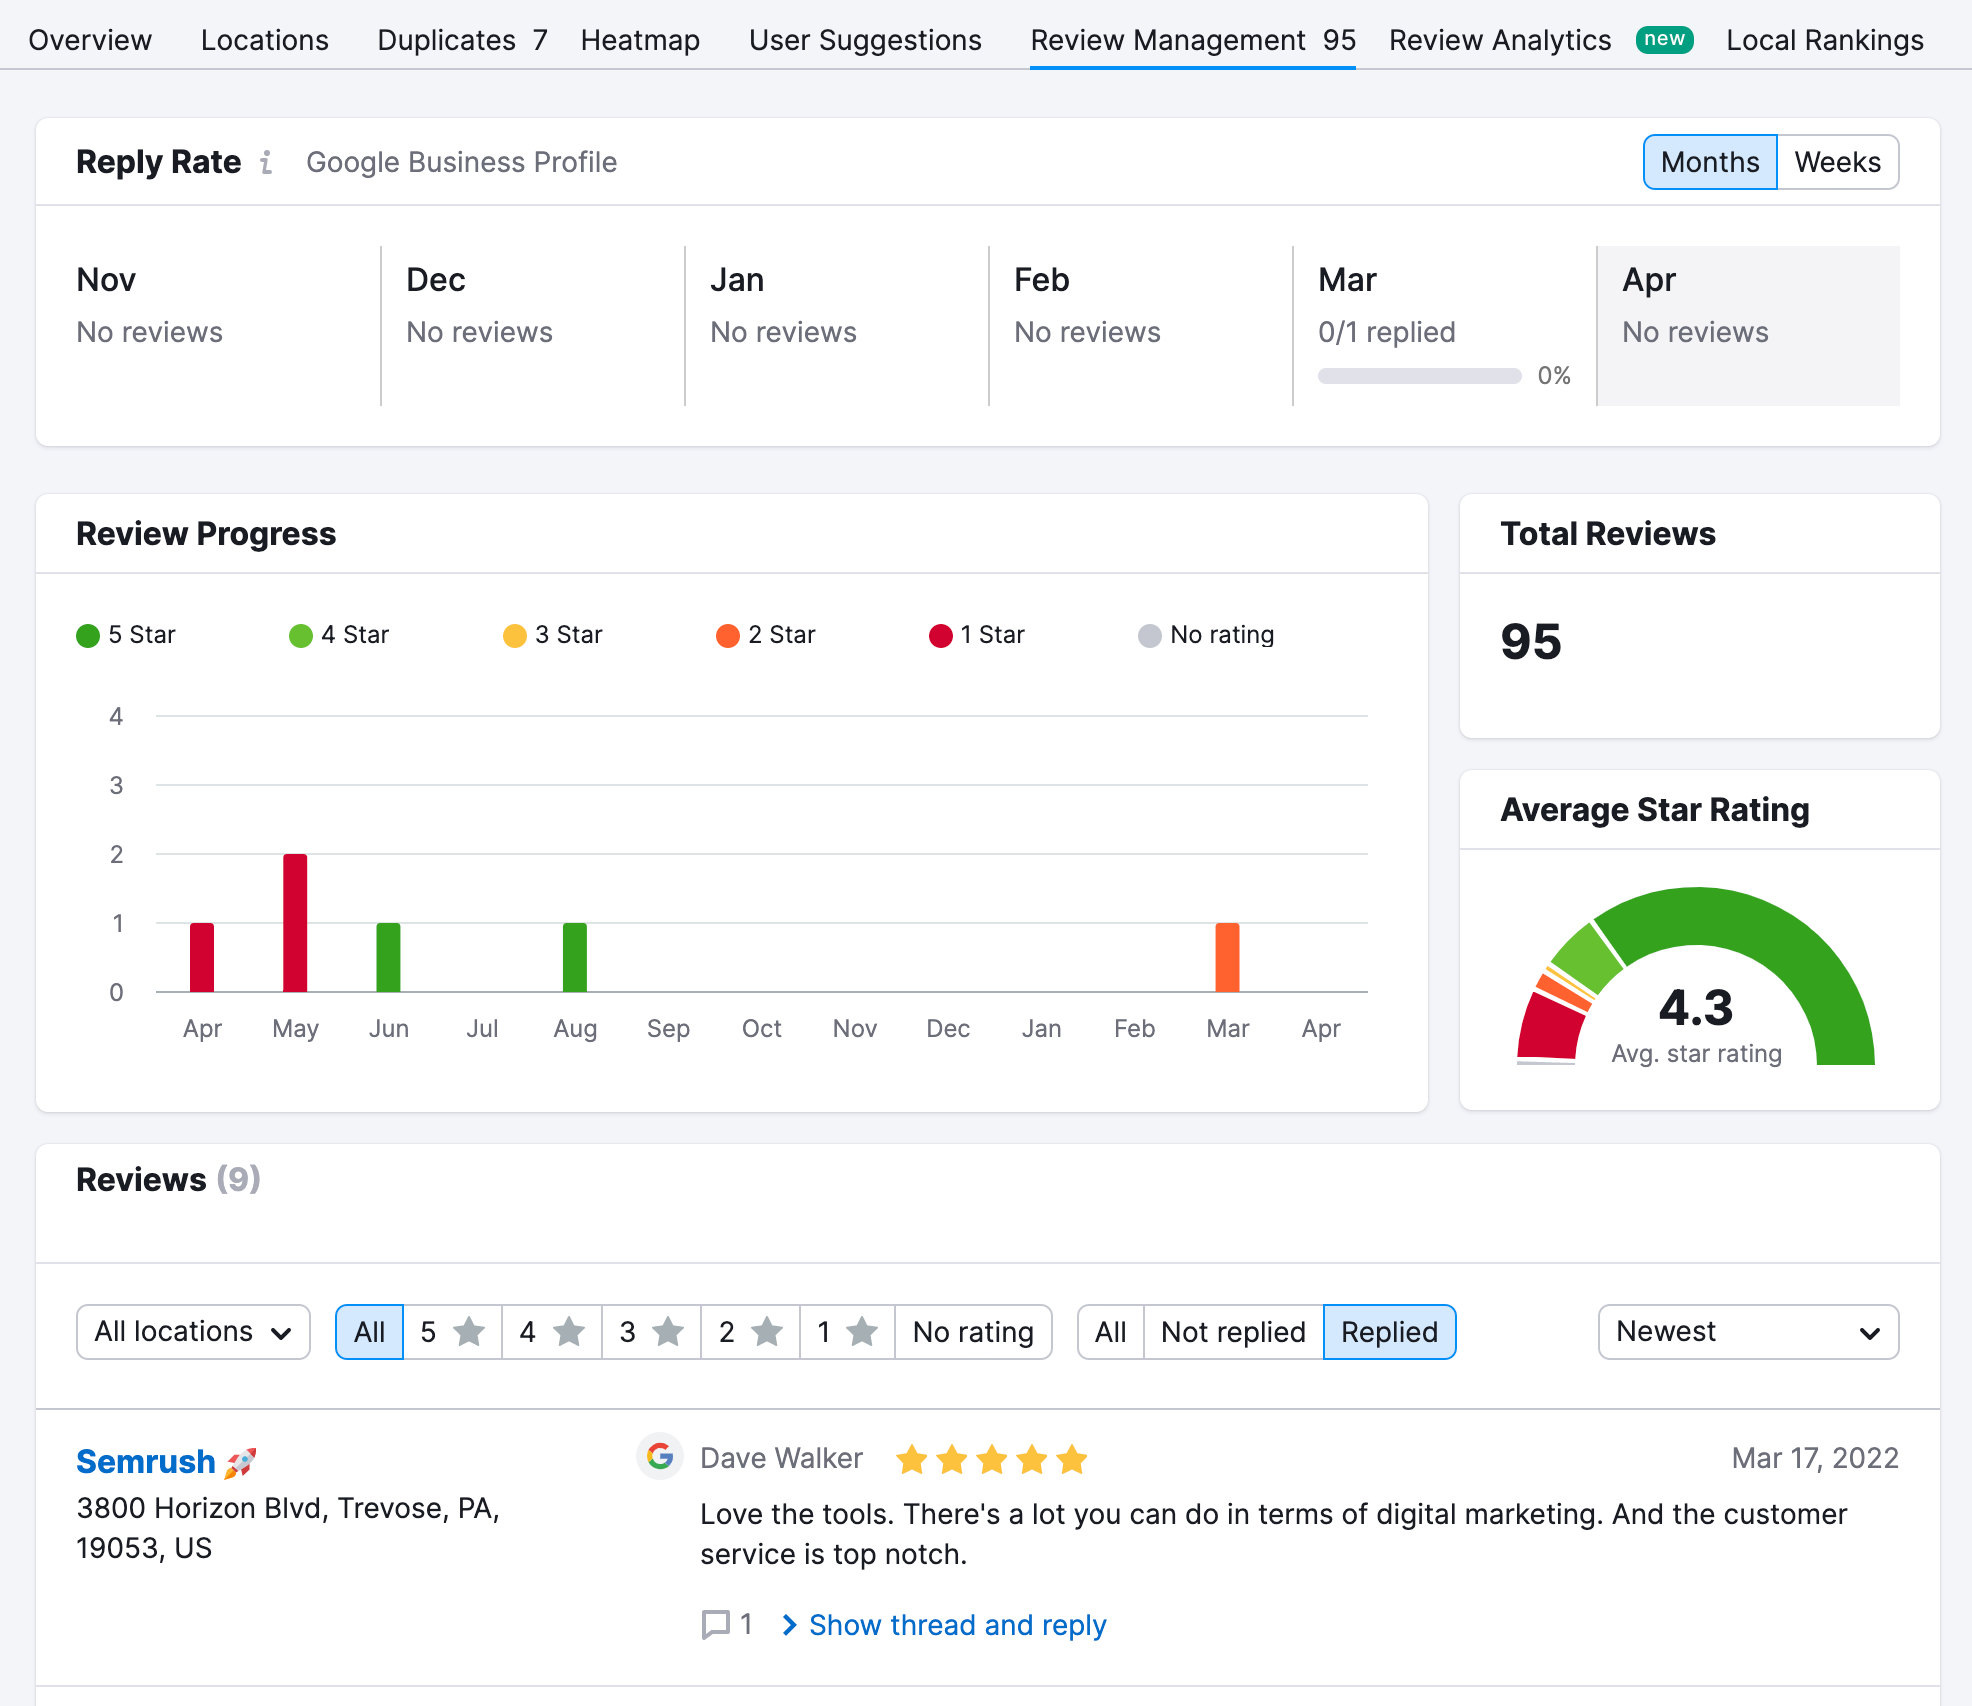The height and width of the screenshot is (1706, 1972).
Task: Open the Heatmap tab
Action: (x=639, y=40)
